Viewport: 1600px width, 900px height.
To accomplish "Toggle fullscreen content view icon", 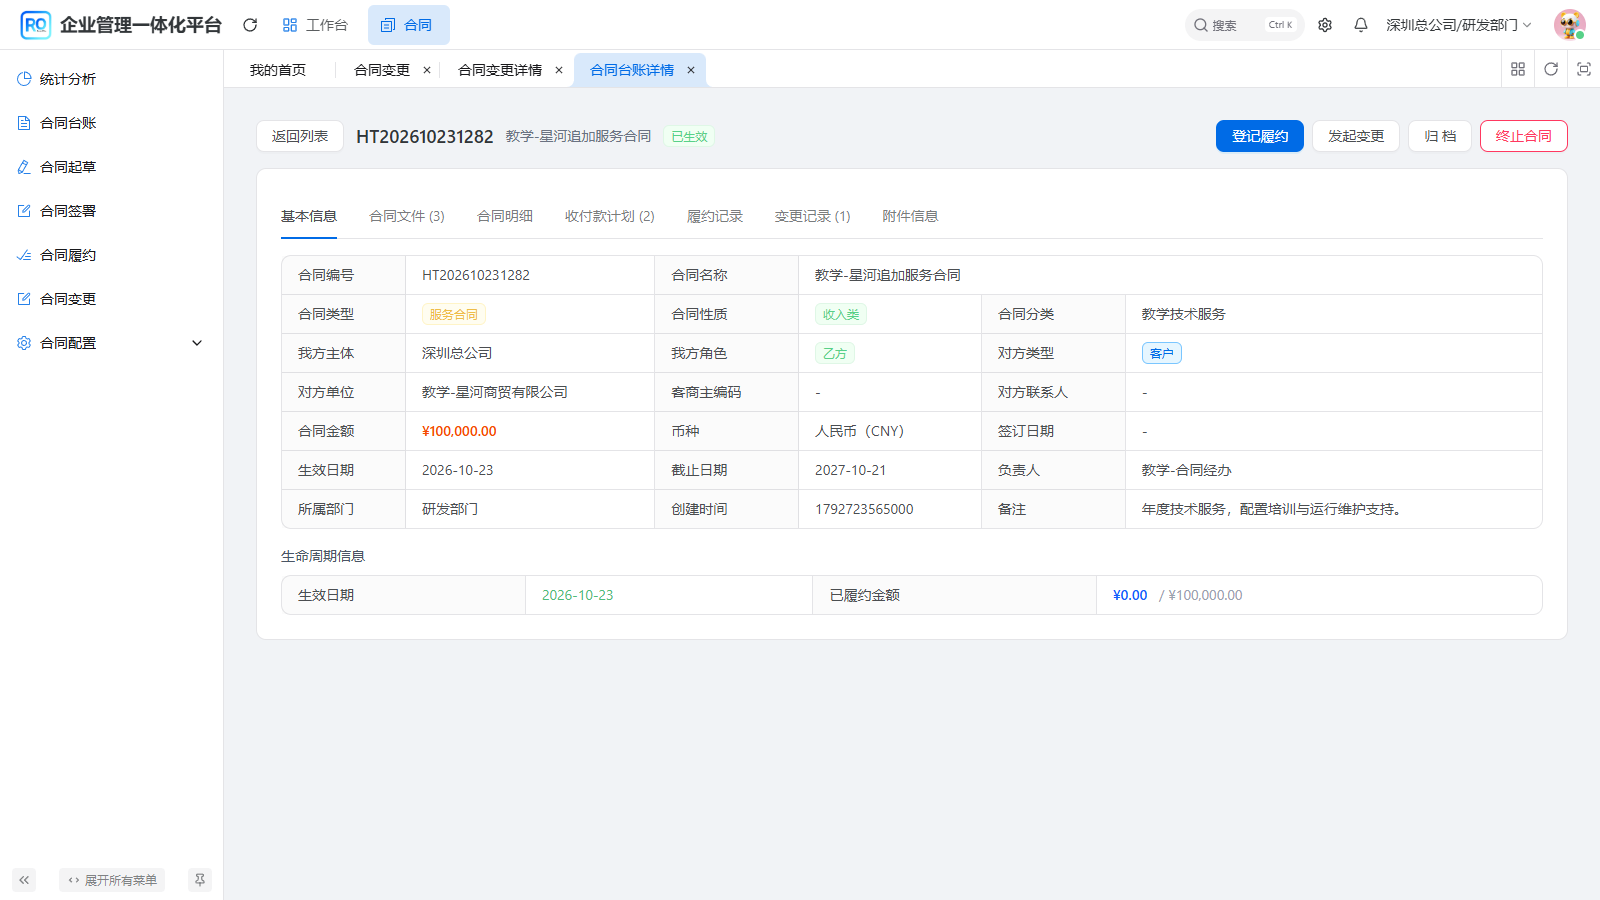I will [1584, 69].
